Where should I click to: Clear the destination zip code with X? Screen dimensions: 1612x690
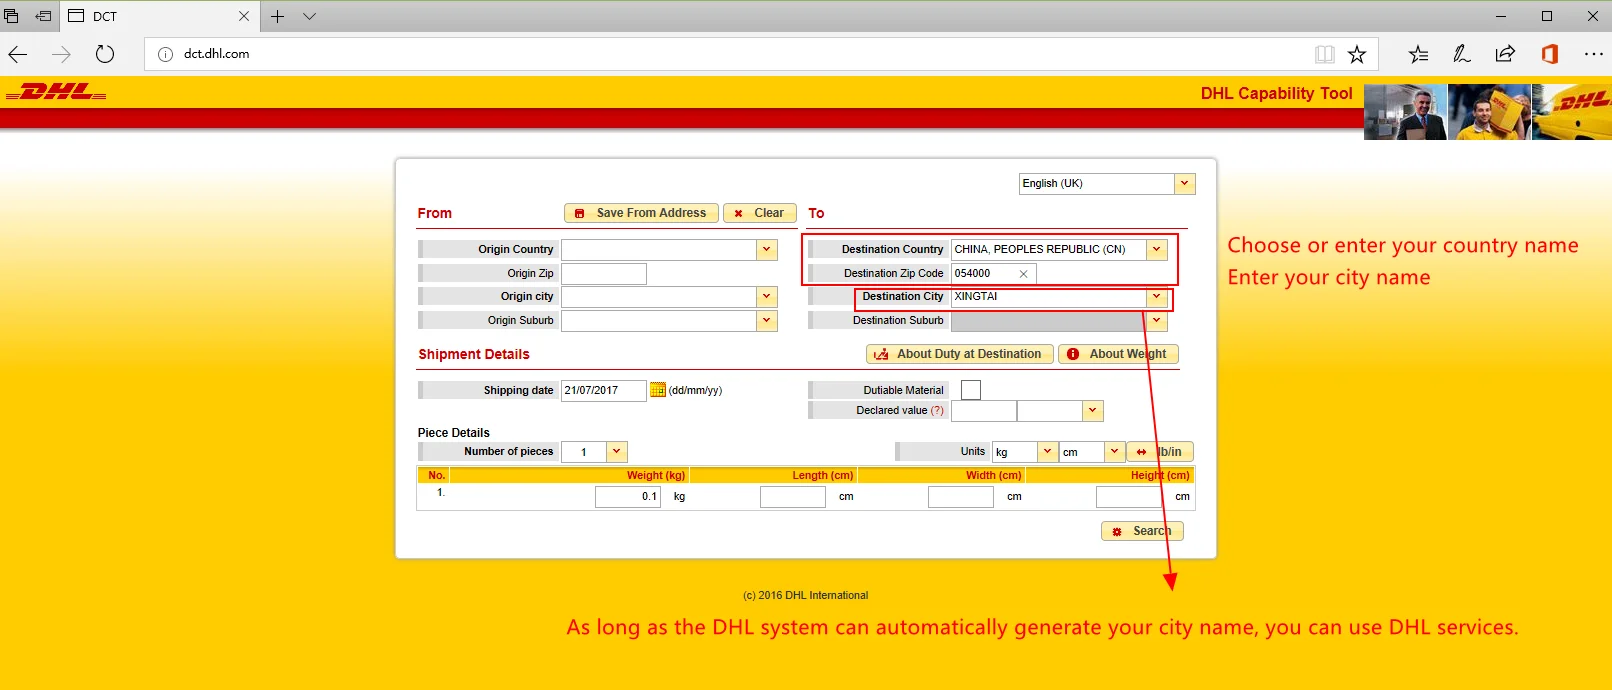point(1023,274)
